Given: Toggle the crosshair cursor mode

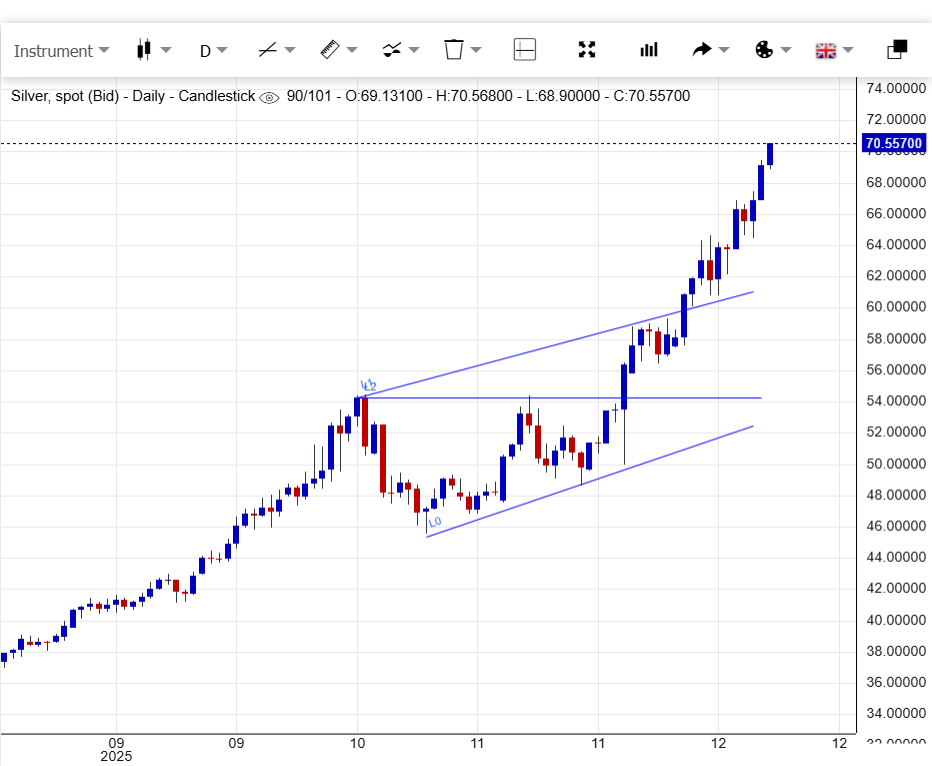Looking at the screenshot, I should pyautogui.click(x=525, y=50).
